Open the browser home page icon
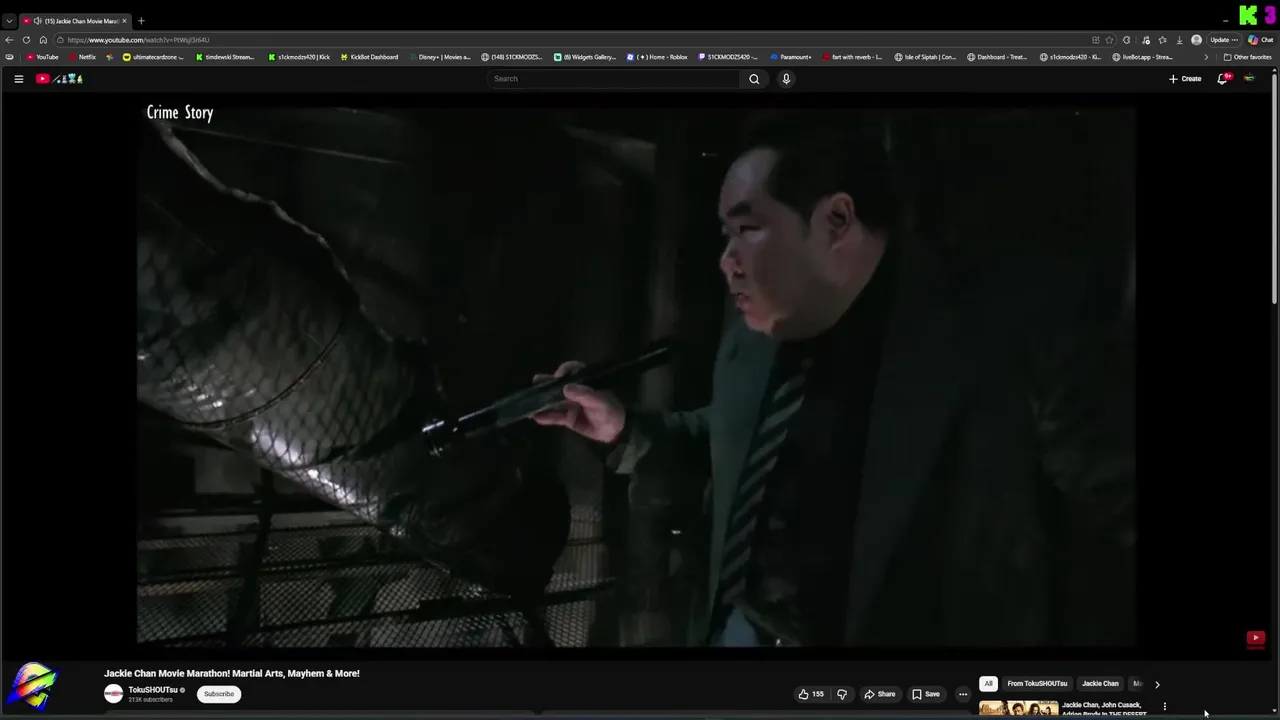This screenshot has height=720, width=1280. [43, 40]
